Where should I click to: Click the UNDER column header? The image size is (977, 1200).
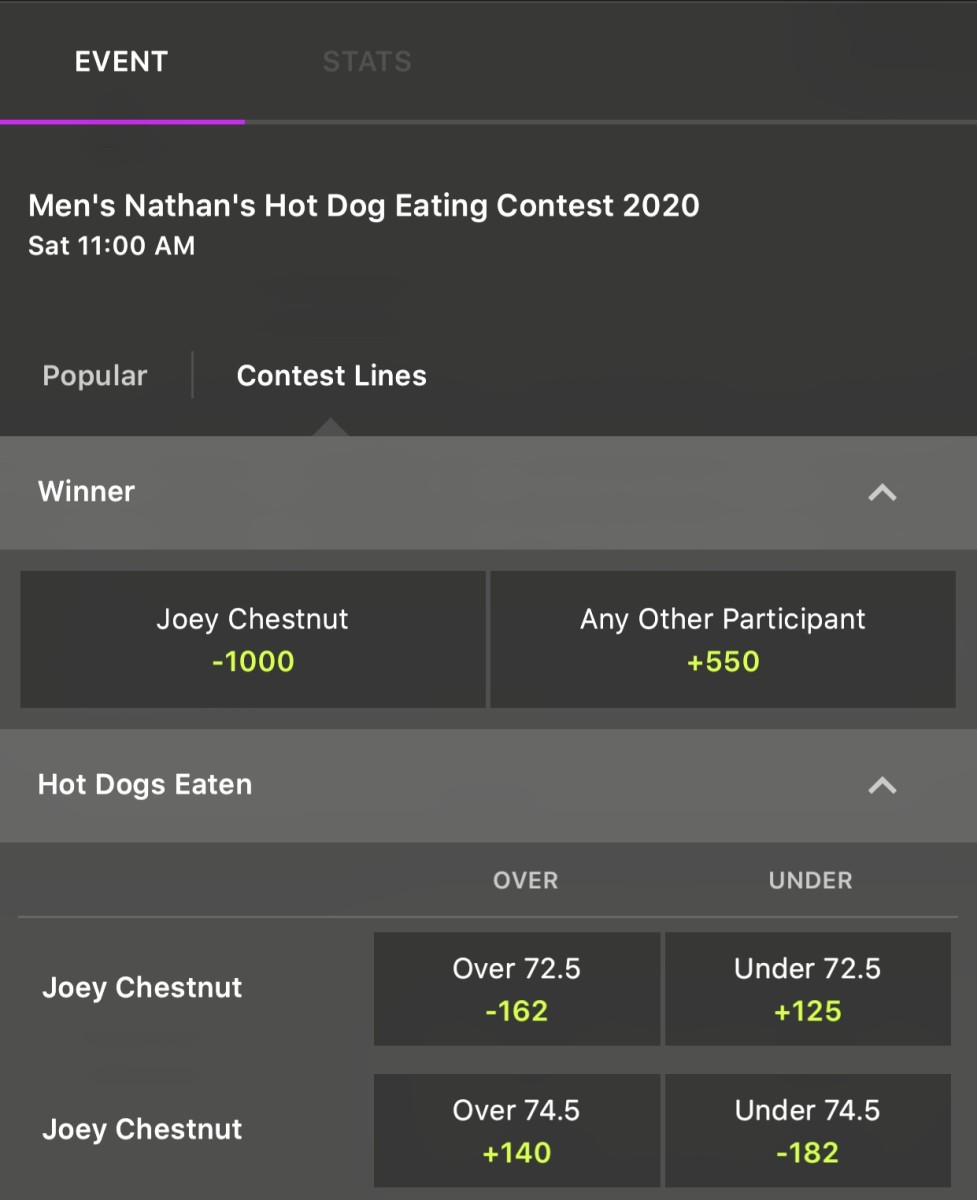810,880
